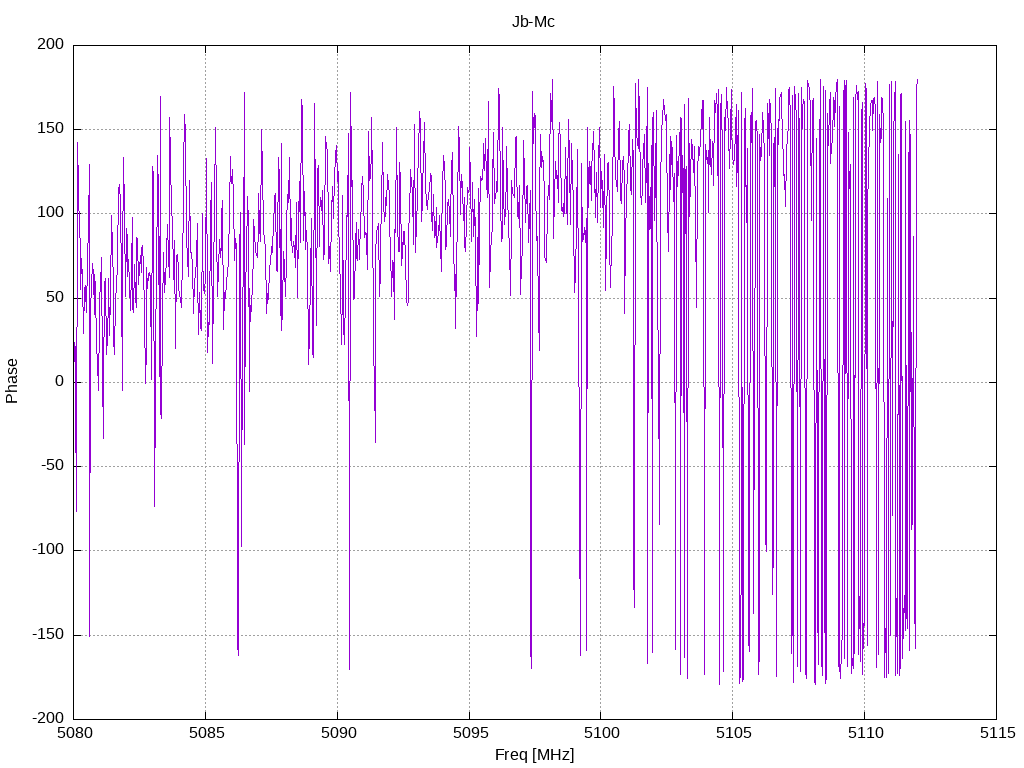Image resolution: width=1024 pixels, height=768 pixels.
Task: Click the 200 y-axis tick label
Action: pos(51,44)
